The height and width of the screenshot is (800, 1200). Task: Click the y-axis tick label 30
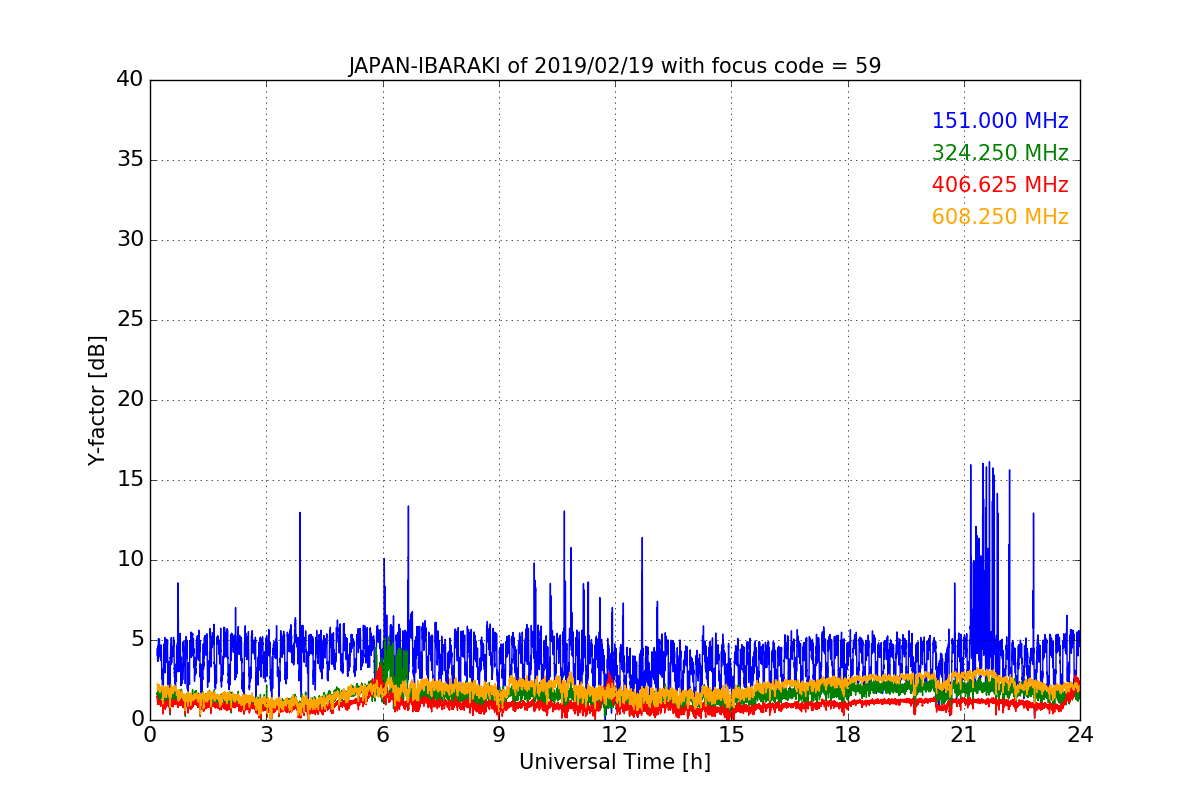129,240
